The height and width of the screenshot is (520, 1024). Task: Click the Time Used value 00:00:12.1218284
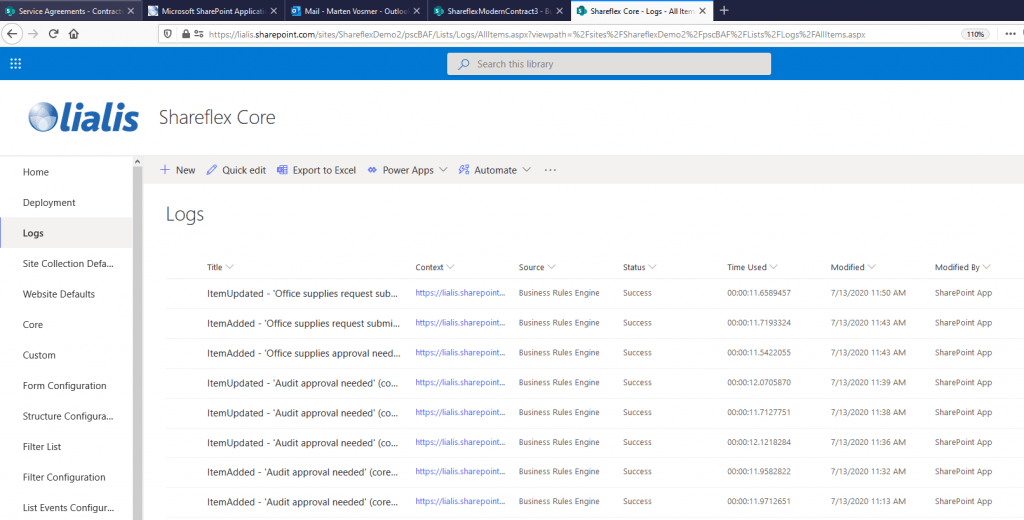[759, 442]
